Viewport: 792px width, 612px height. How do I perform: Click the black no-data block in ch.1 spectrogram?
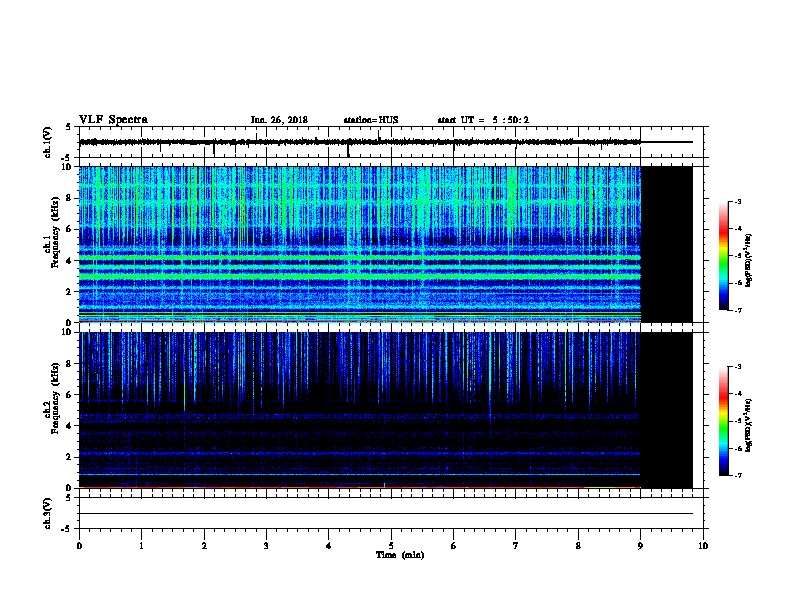click(x=667, y=244)
